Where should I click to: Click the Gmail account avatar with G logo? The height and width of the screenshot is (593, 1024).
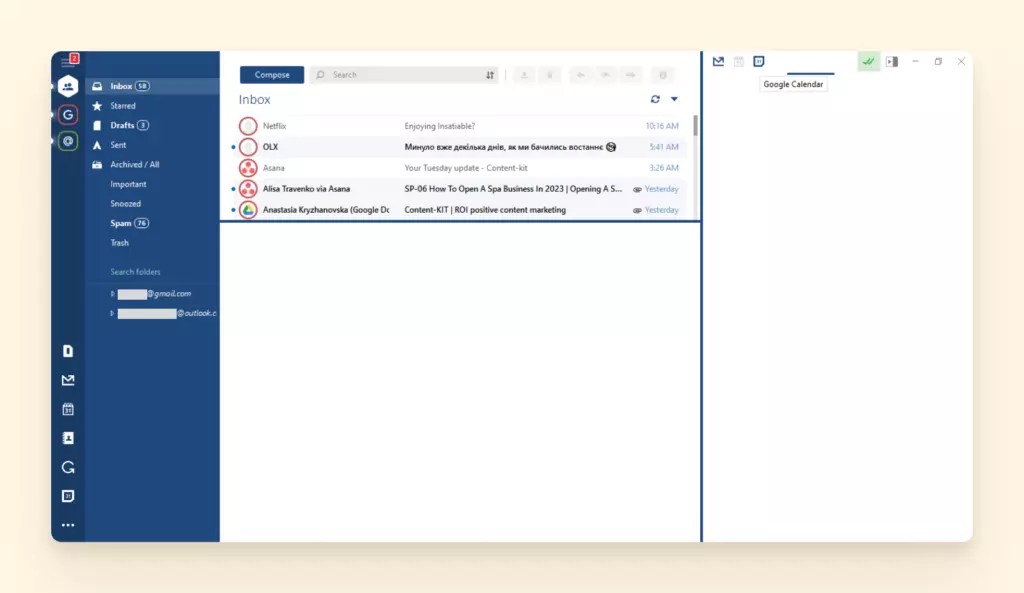(x=68, y=114)
